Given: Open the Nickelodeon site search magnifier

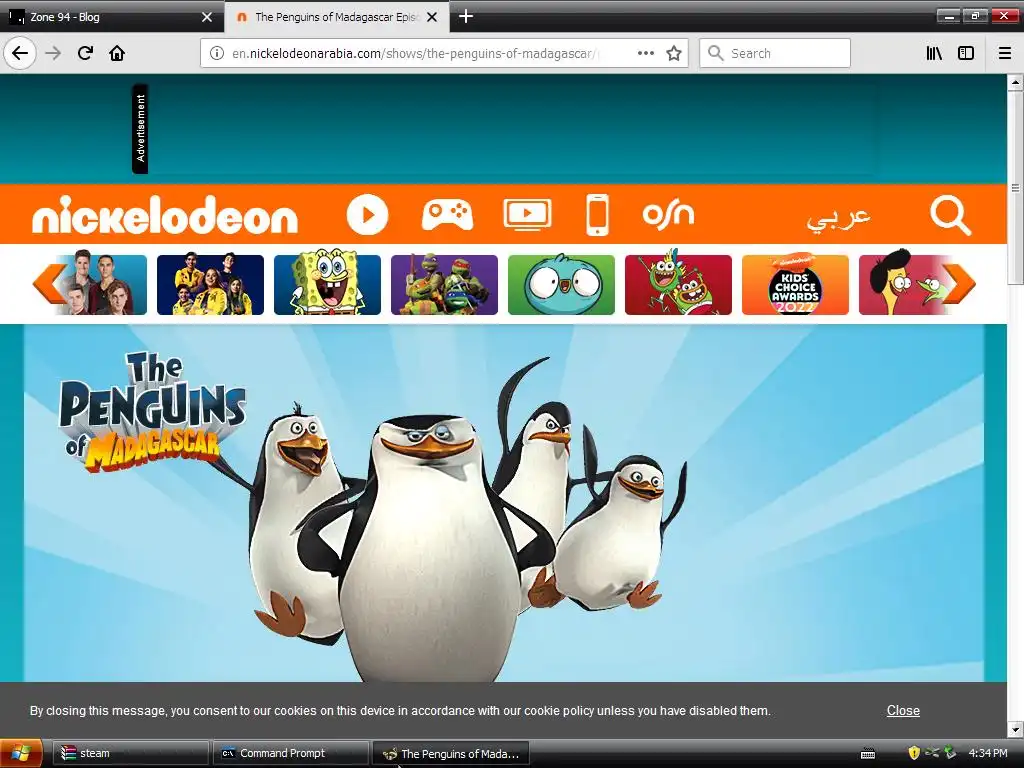Looking at the screenshot, I should click(x=950, y=215).
